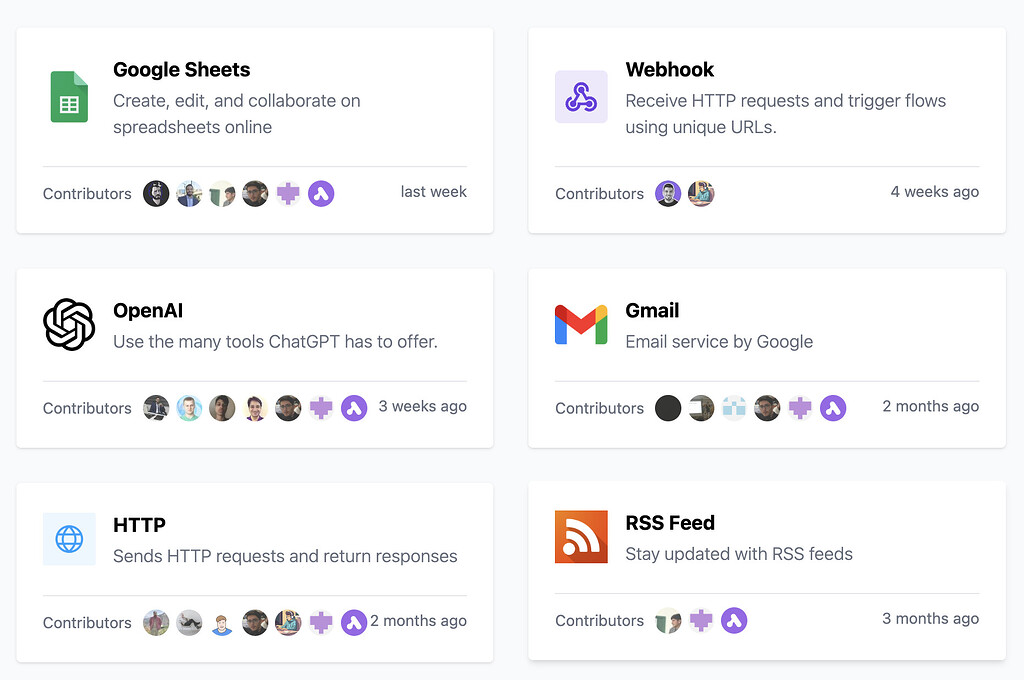Click the purple bolt avatar on RSS Feed card
Viewport: 1024px width, 680px height.
point(734,620)
